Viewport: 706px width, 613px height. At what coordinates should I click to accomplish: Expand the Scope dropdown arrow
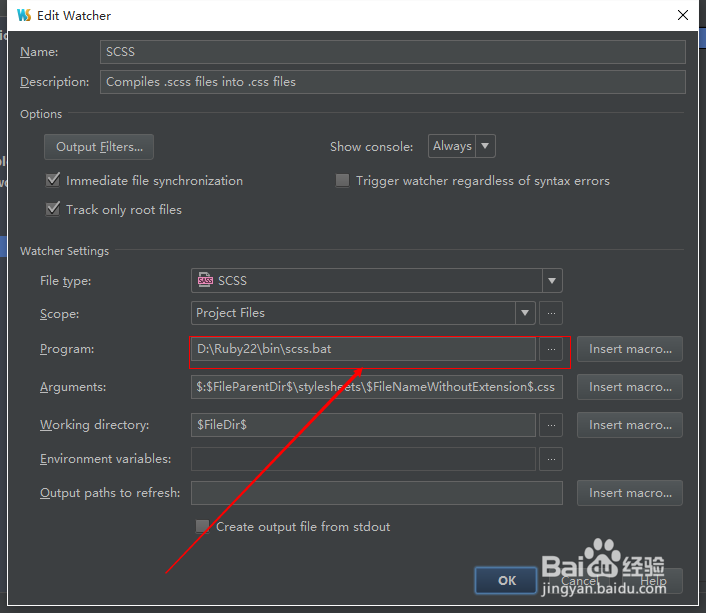525,313
